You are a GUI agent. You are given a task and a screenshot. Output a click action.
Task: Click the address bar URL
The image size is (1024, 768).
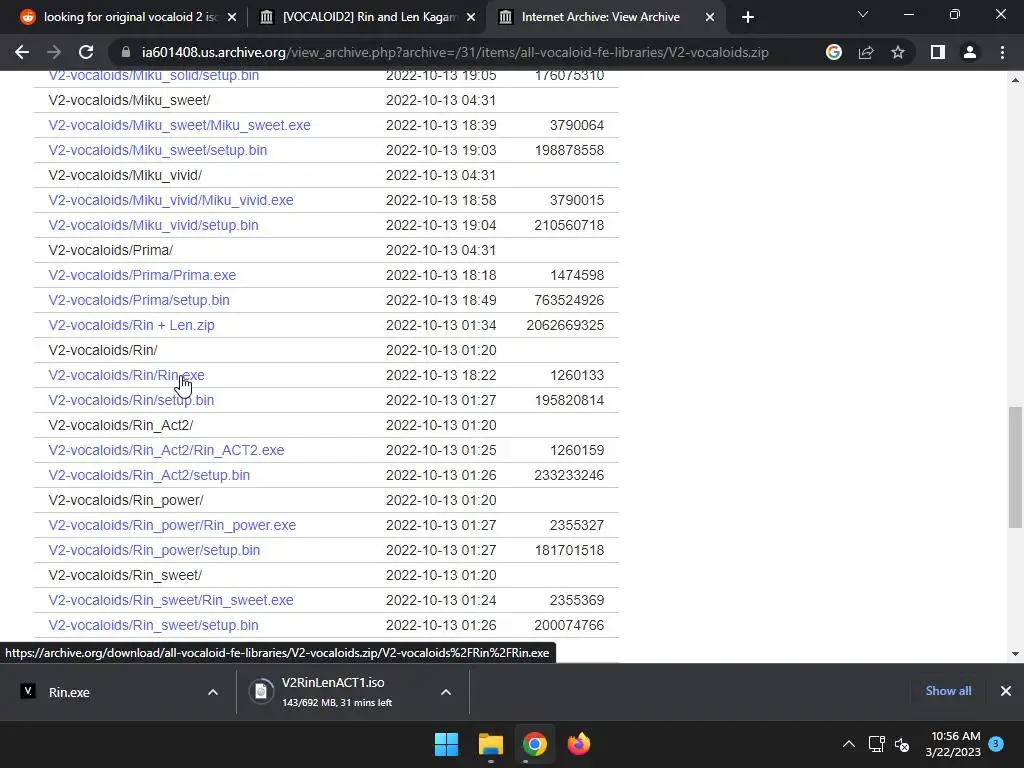pyautogui.click(x=455, y=52)
